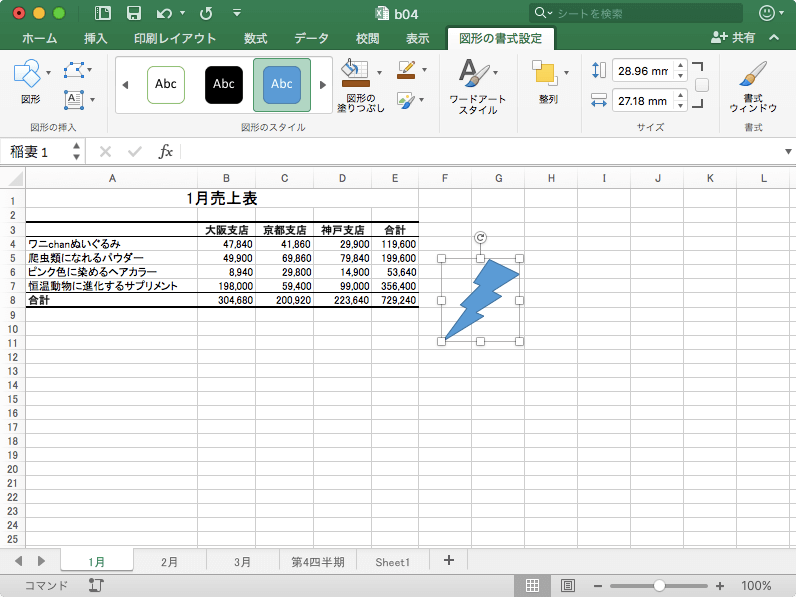Open the text box dropdown arrow

point(92,100)
